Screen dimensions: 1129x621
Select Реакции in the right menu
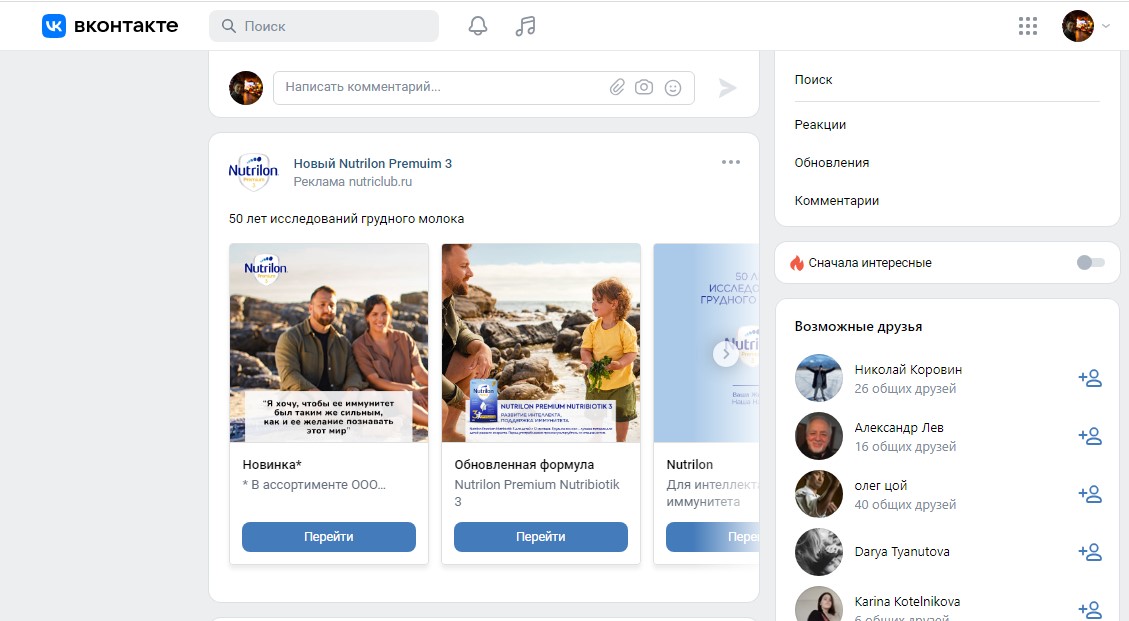click(x=820, y=125)
